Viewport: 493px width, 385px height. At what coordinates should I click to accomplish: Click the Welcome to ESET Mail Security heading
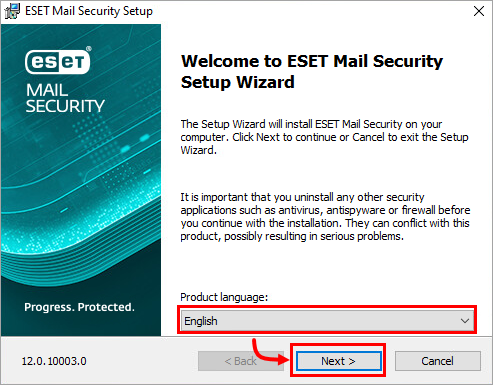click(312, 72)
